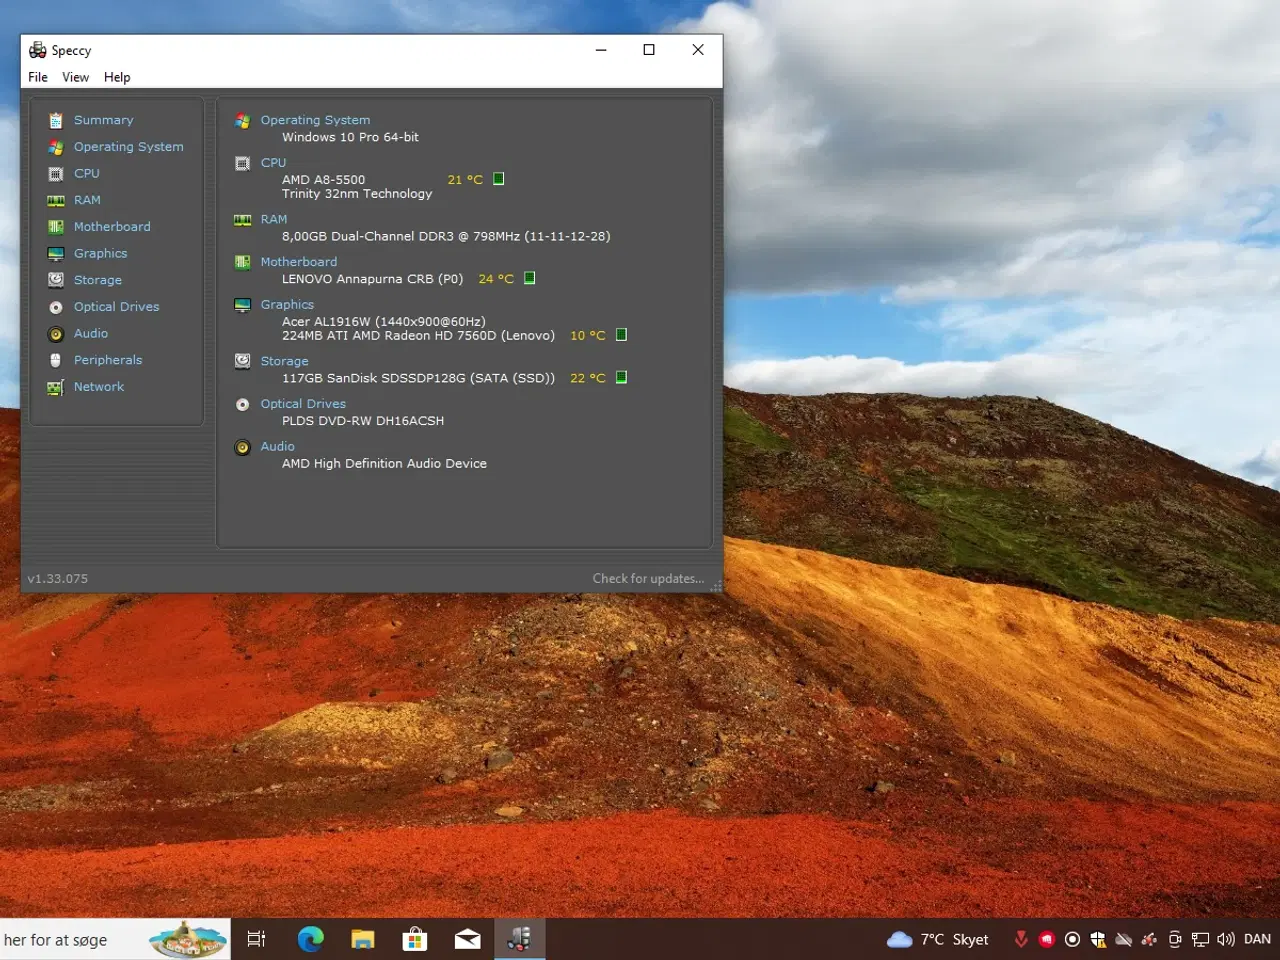1280x960 pixels.
Task: Open Microsoft Store from the taskbar
Action: tap(415, 939)
